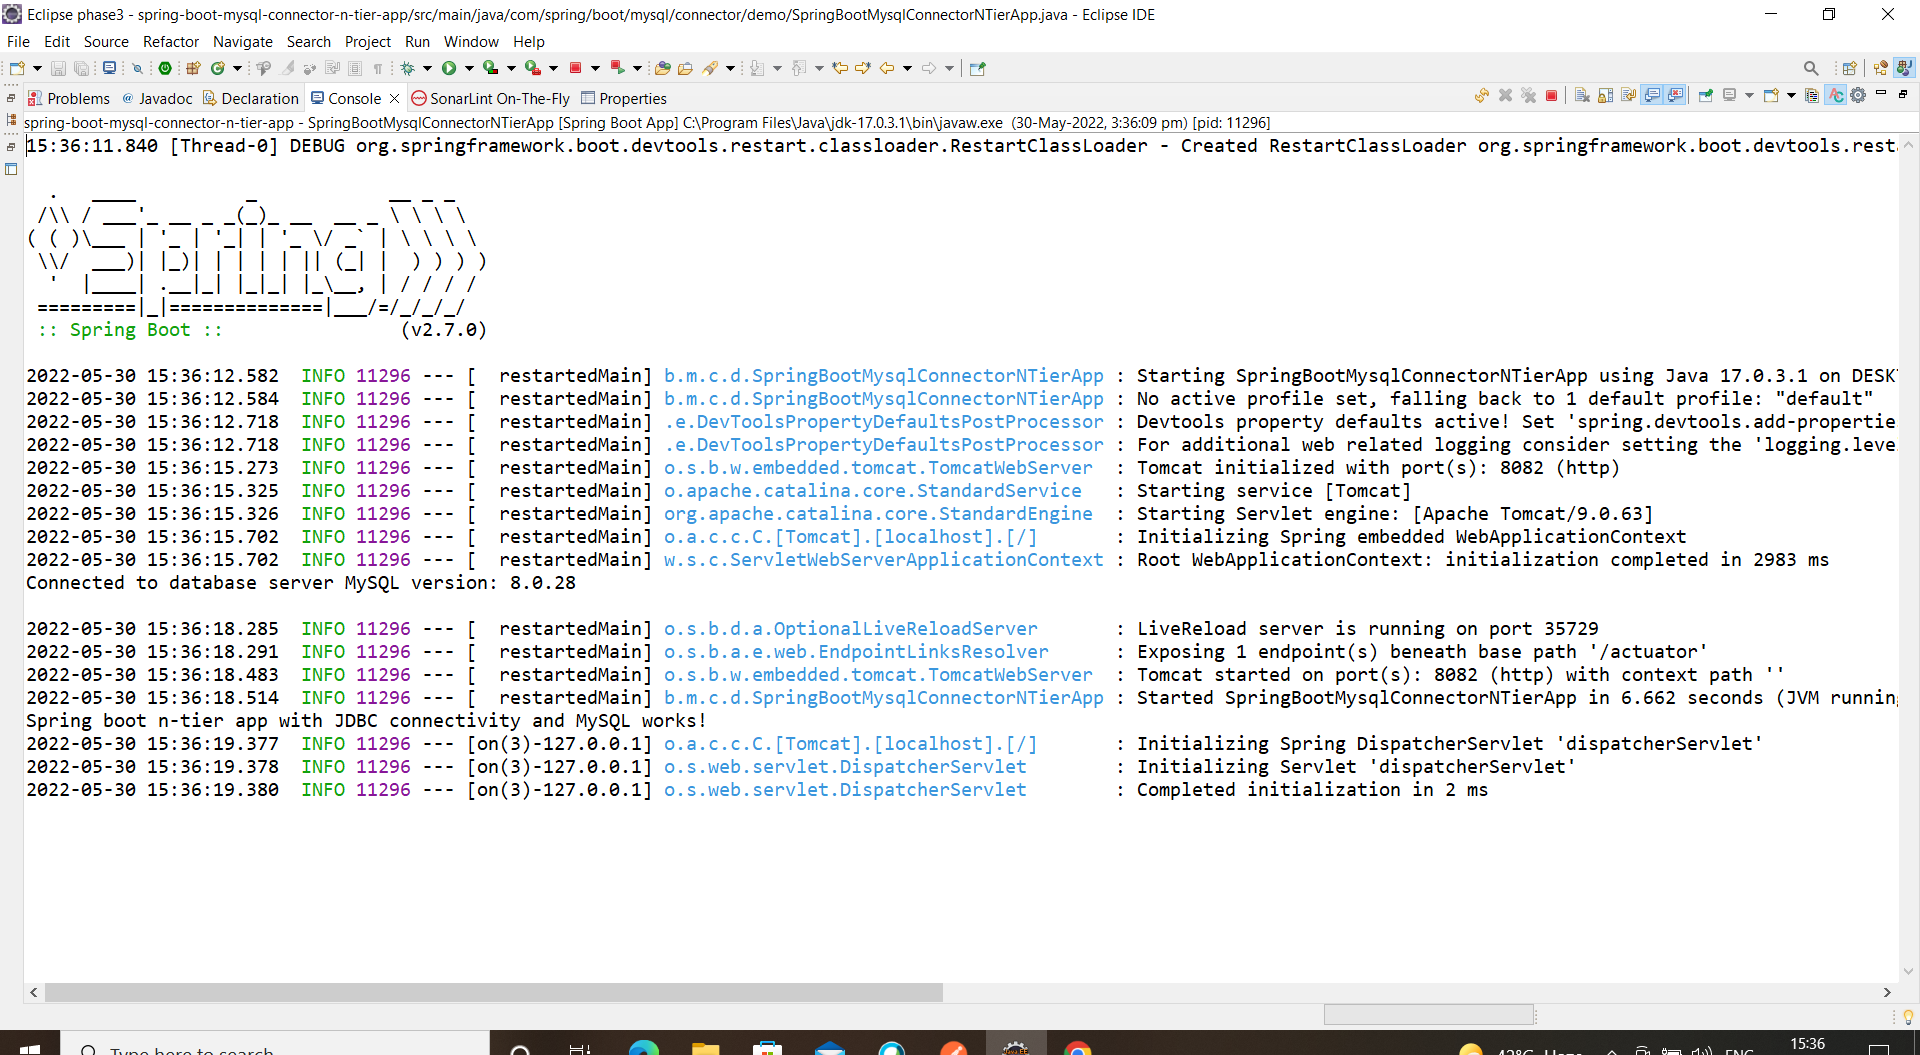
Task: Expand the Open Console dropdown arrow
Action: point(1791,96)
